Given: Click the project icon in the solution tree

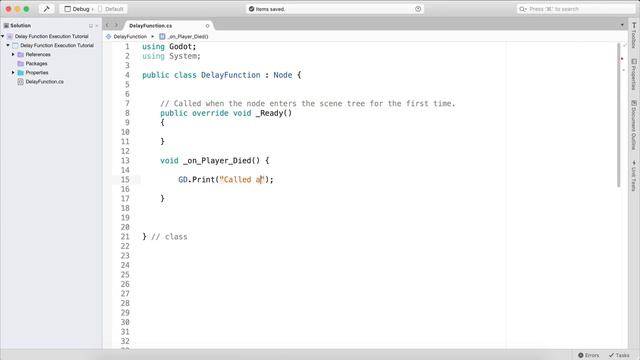Looking at the screenshot, I should coord(16,45).
